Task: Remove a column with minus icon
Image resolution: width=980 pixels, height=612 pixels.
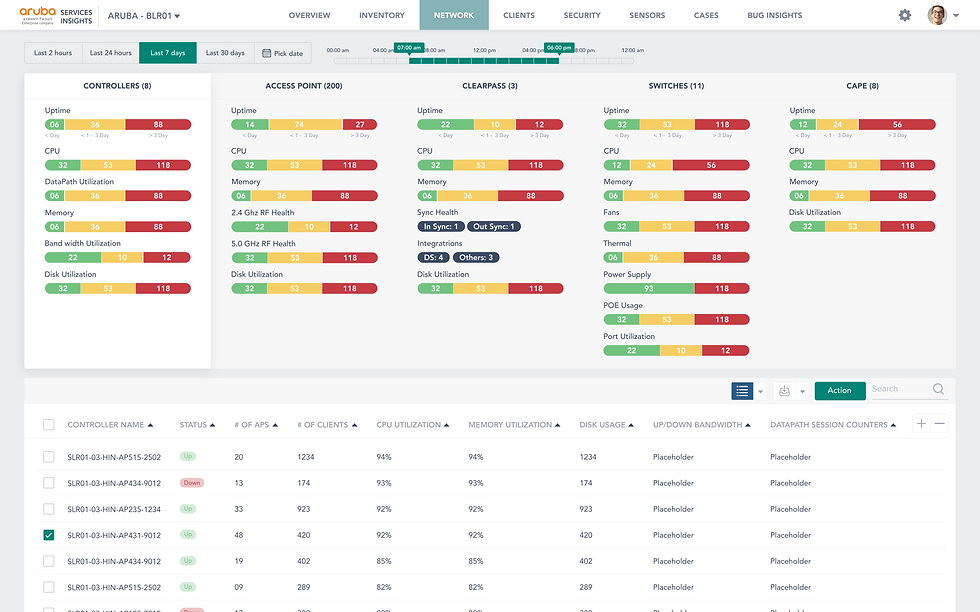Action: (x=939, y=424)
